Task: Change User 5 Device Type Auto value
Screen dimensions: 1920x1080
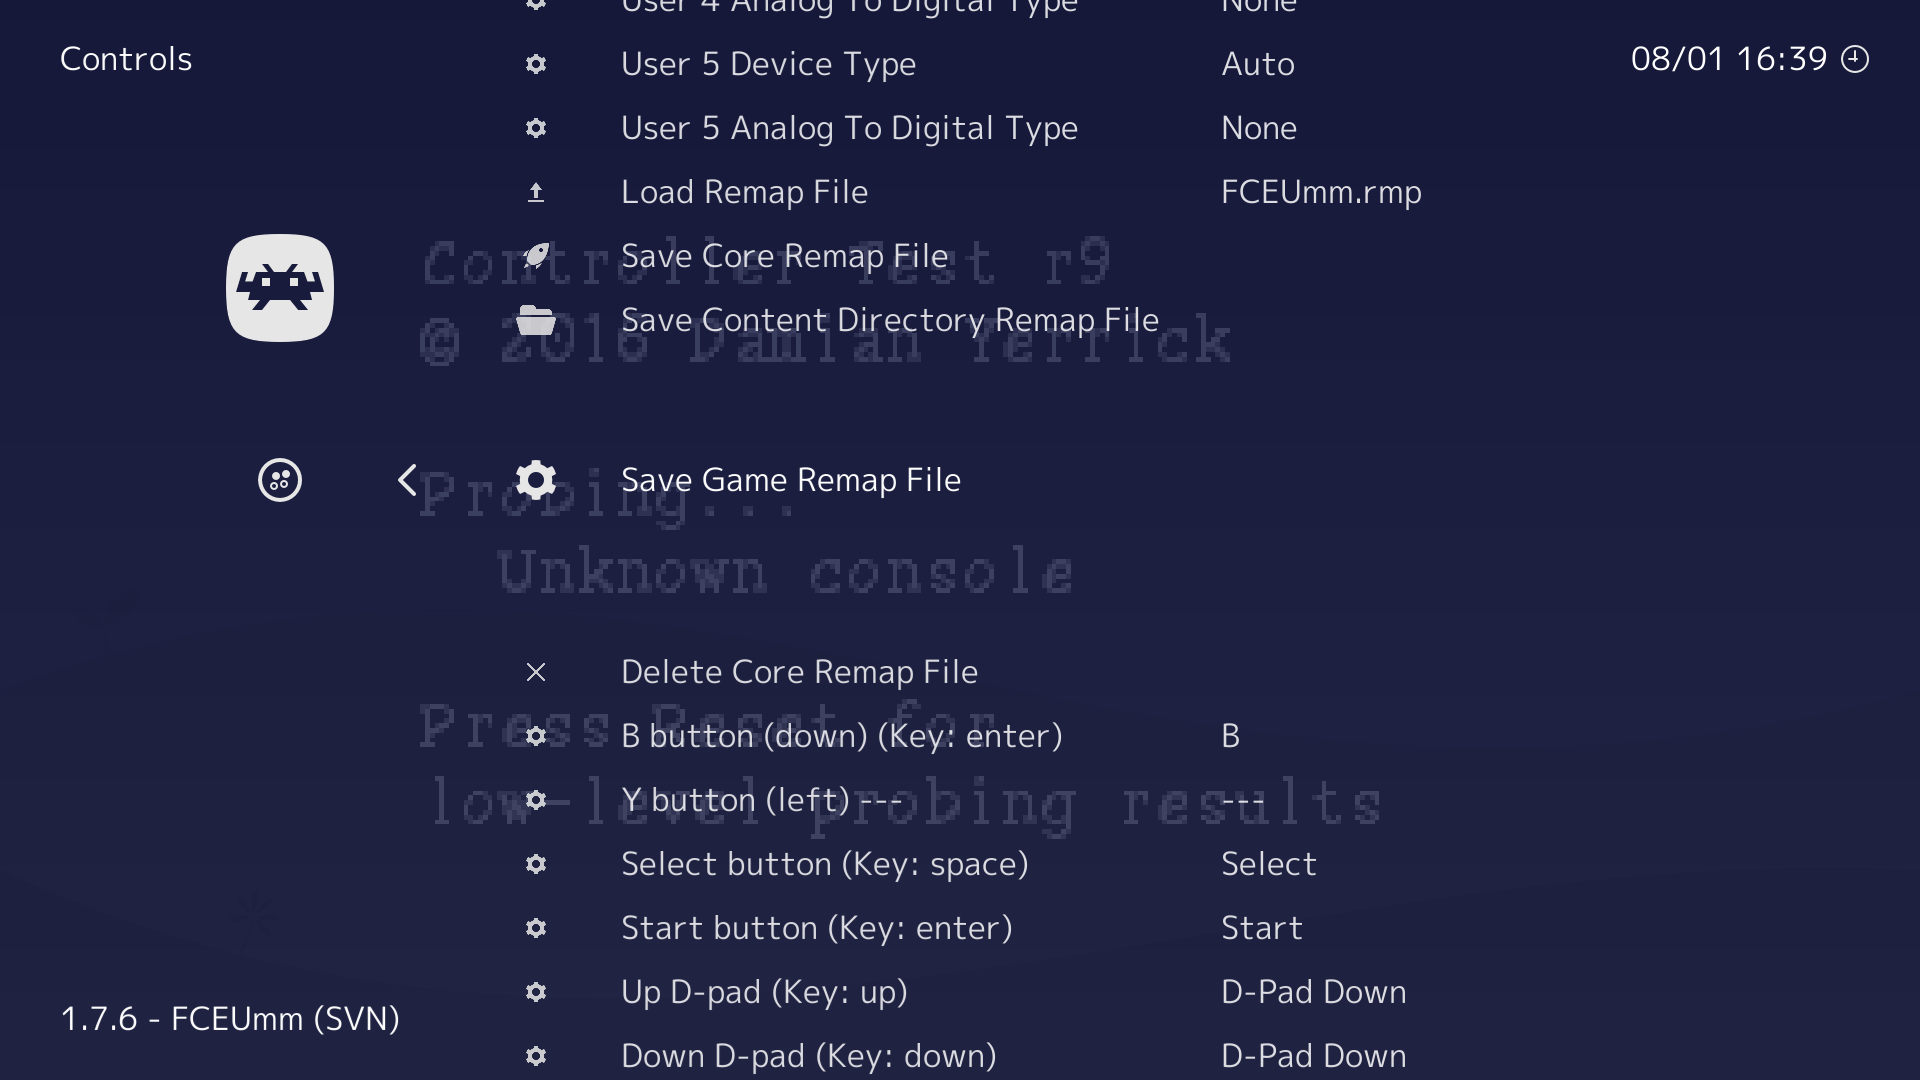Action: pyautogui.click(x=1258, y=64)
